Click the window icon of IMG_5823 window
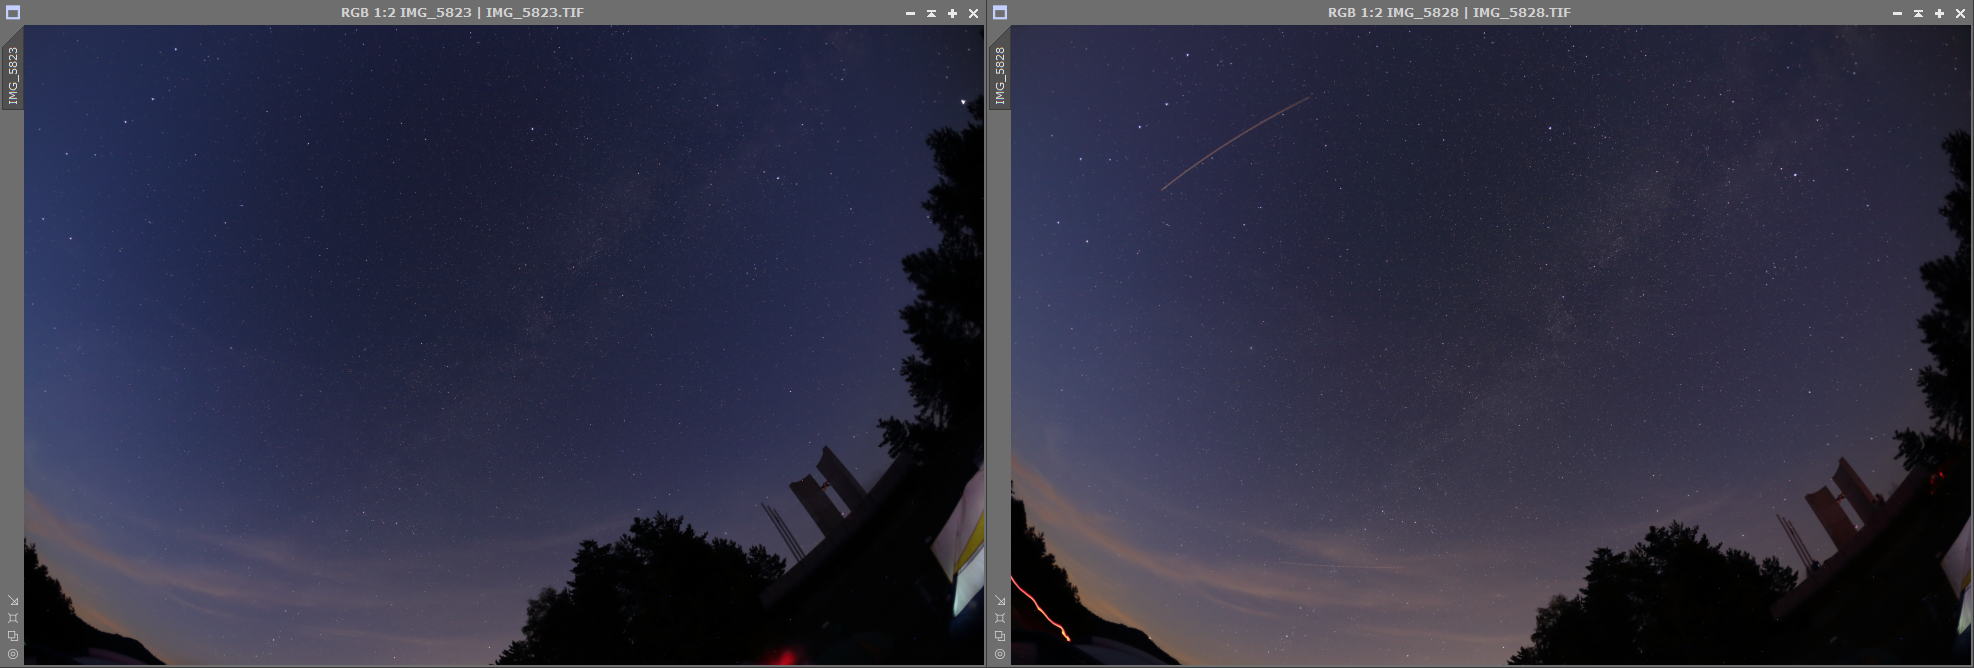Image resolution: width=1974 pixels, height=668 pixels. (x=13, y=13)
